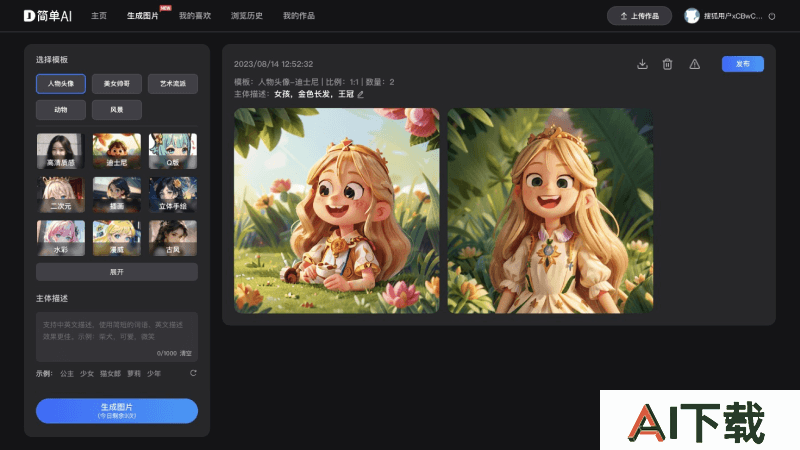
Task: Select the 迪士尼 style thumbnail
Action: click(x=117, y=150)
